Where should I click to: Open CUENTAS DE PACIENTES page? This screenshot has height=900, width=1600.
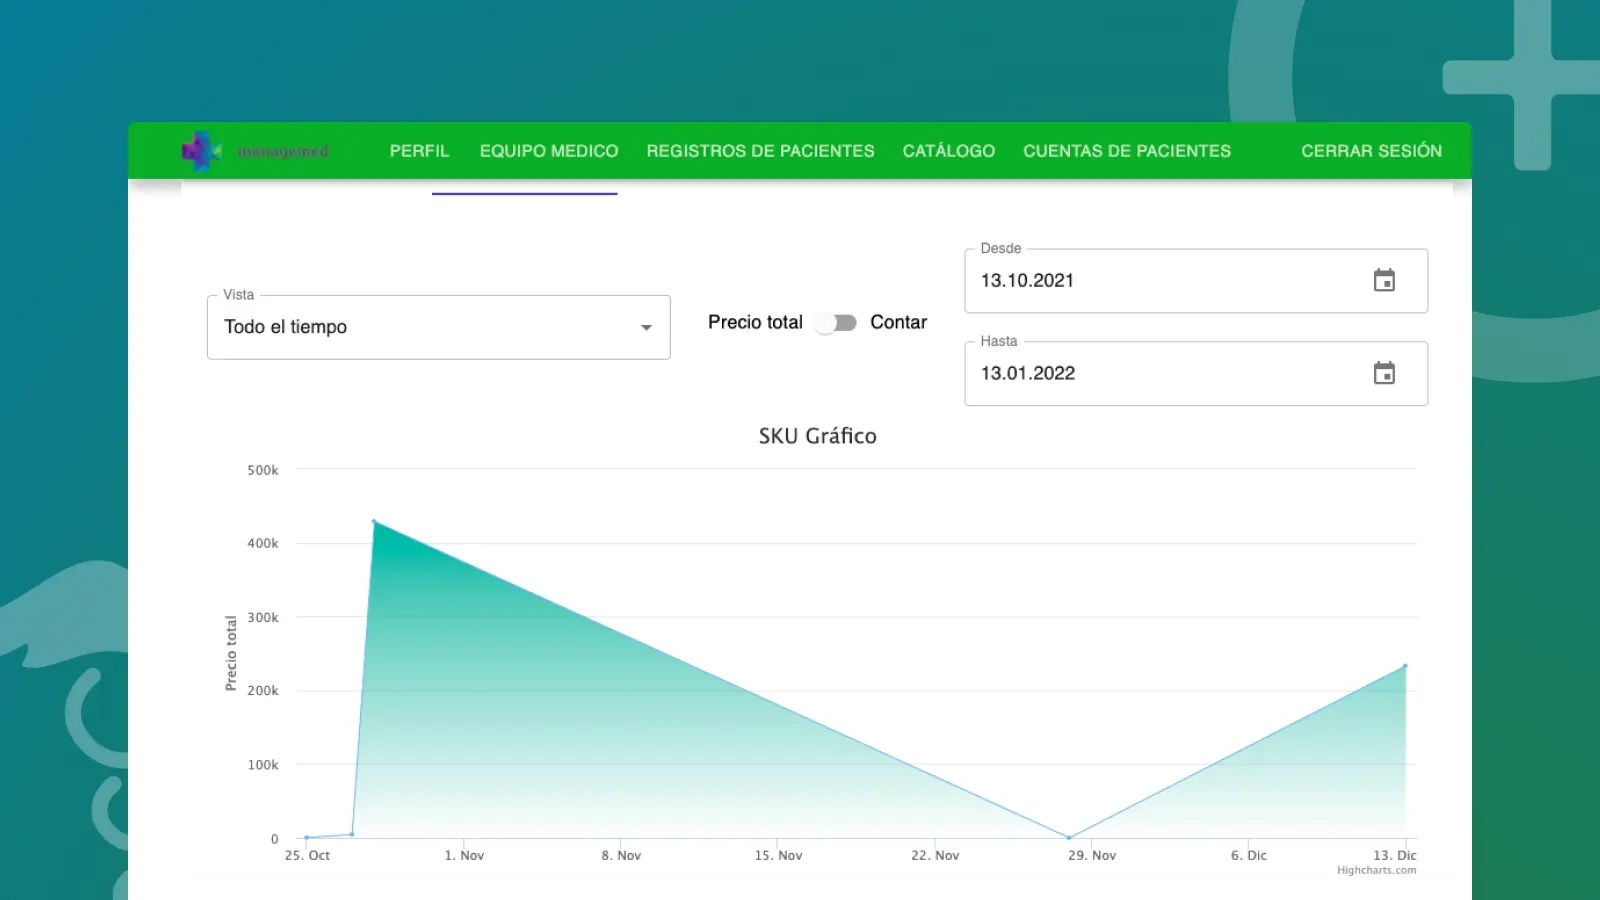1127,151
